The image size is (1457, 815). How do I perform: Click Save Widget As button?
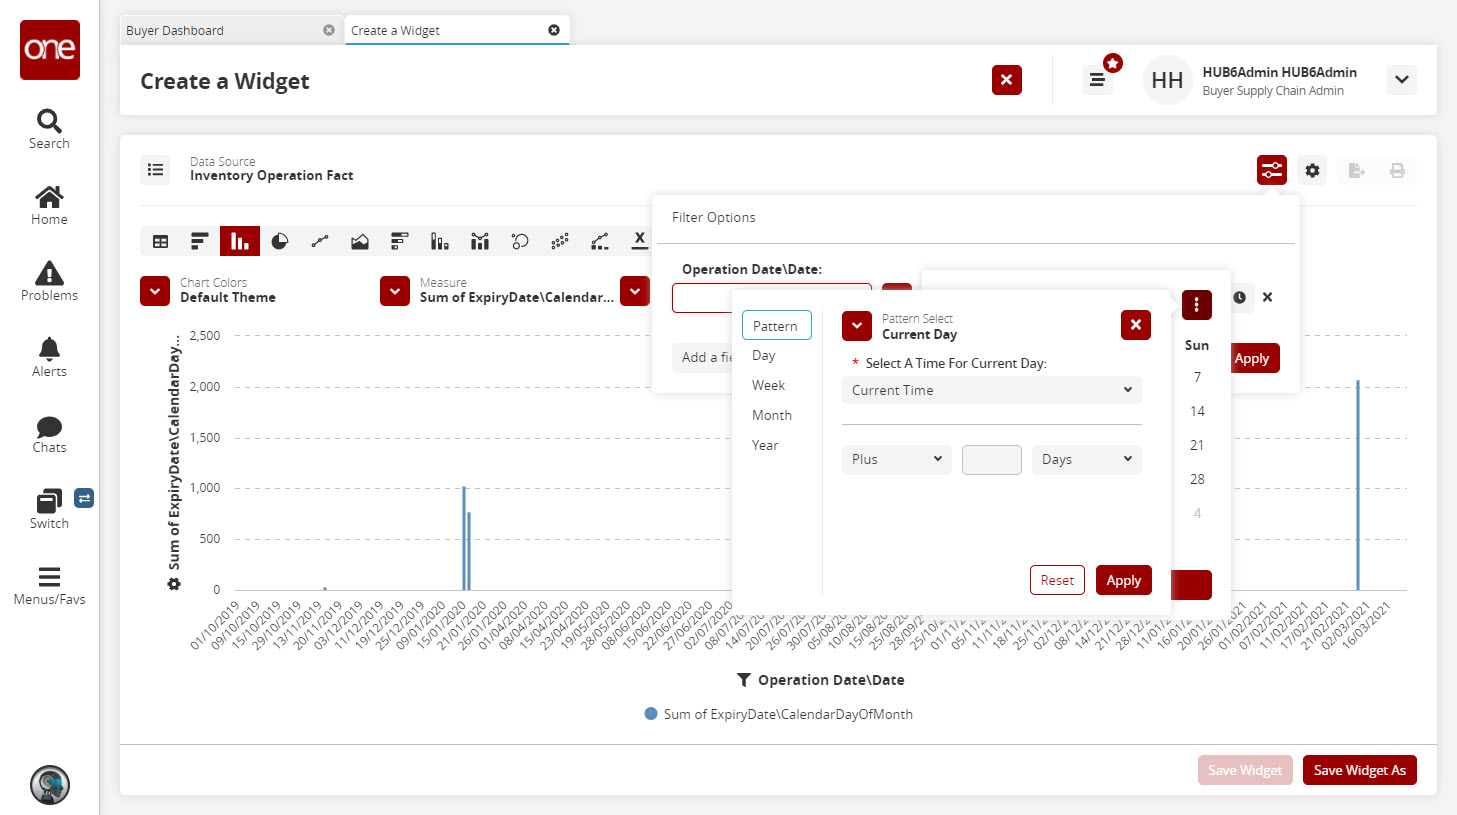coord(1360,770)
